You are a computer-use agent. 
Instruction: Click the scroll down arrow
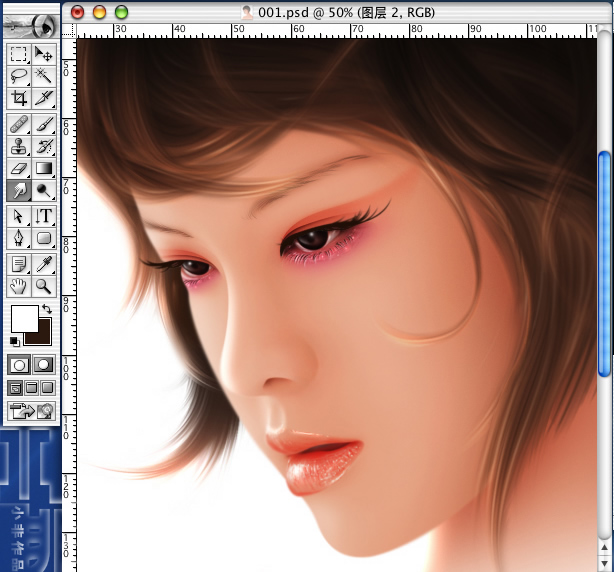click(604, 562)
